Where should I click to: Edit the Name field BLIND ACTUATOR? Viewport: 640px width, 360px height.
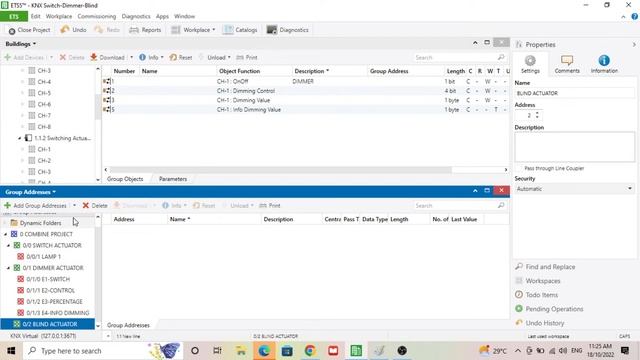coord(574,93)
